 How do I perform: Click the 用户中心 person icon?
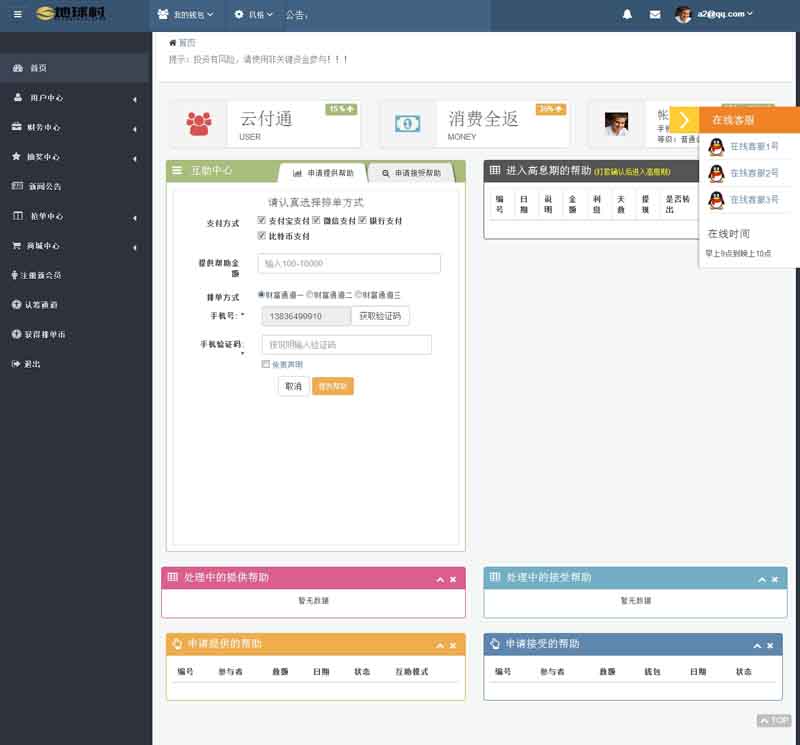pos(18,97)
